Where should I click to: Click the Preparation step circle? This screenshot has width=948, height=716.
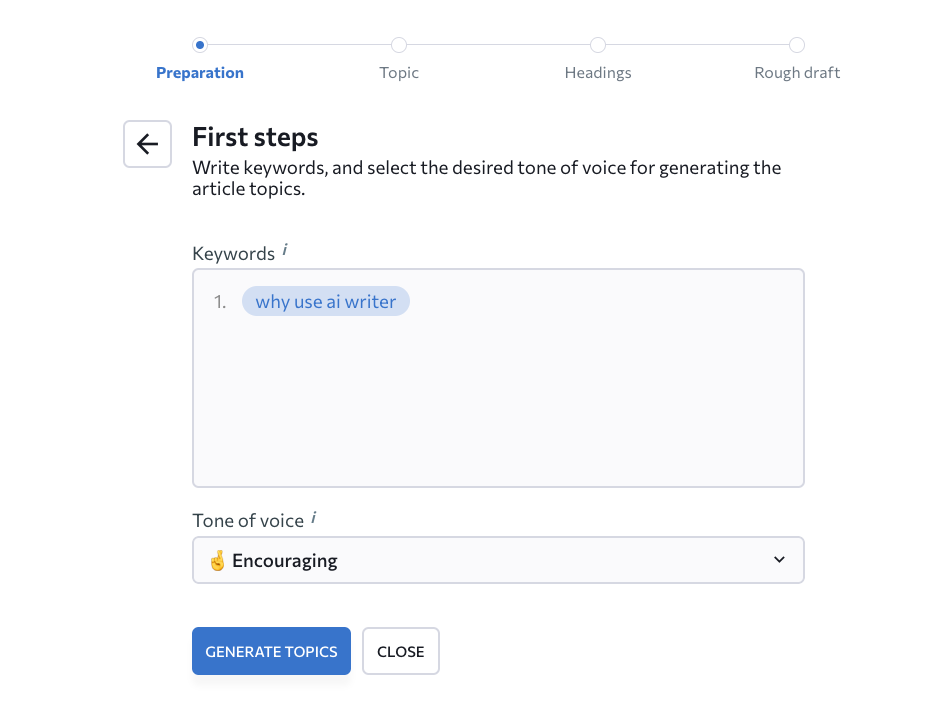click(200, 45)
